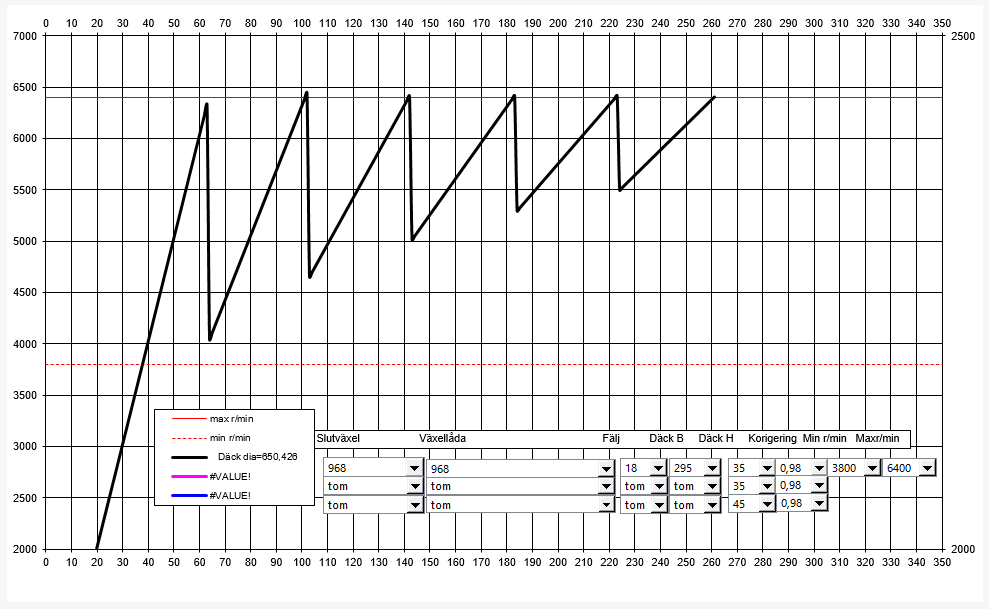Screen dimensions: 989x609
Task: Open the first-row Korigering 0,98 dropdown
Action: coord(816,468)
